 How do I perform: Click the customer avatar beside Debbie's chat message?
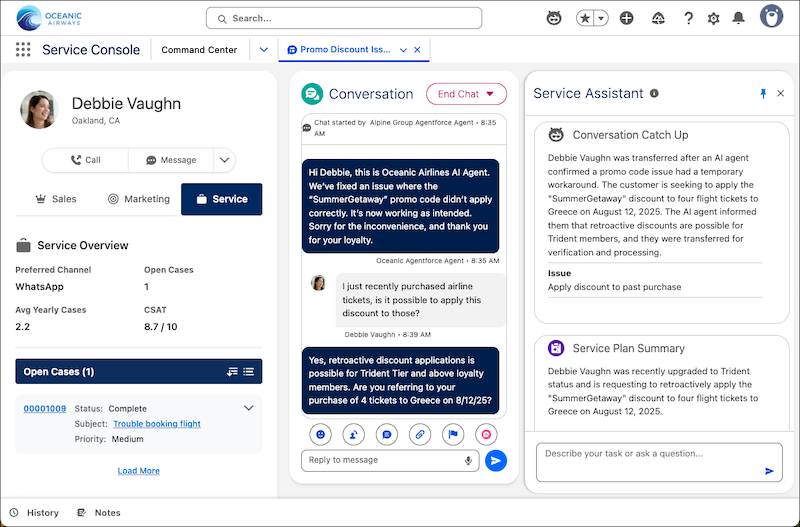pyautogui.click(x=318, y=283)
